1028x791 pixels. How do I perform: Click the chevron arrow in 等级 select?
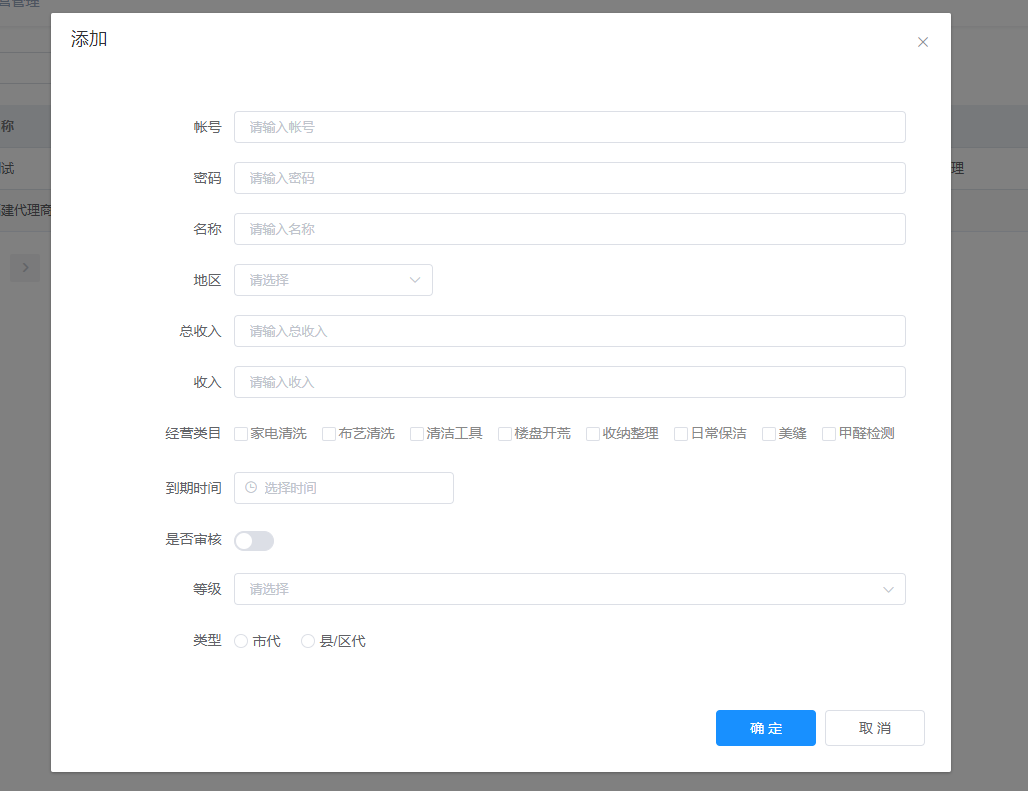pyautogui.click(x=888, y=589)
